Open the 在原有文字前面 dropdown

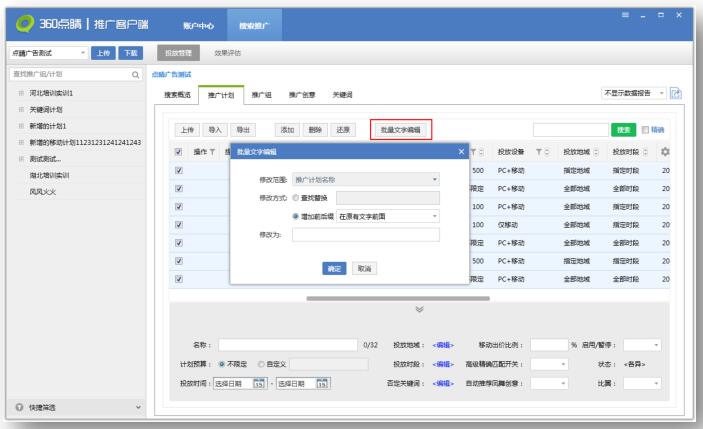click(x=387, y=215)
